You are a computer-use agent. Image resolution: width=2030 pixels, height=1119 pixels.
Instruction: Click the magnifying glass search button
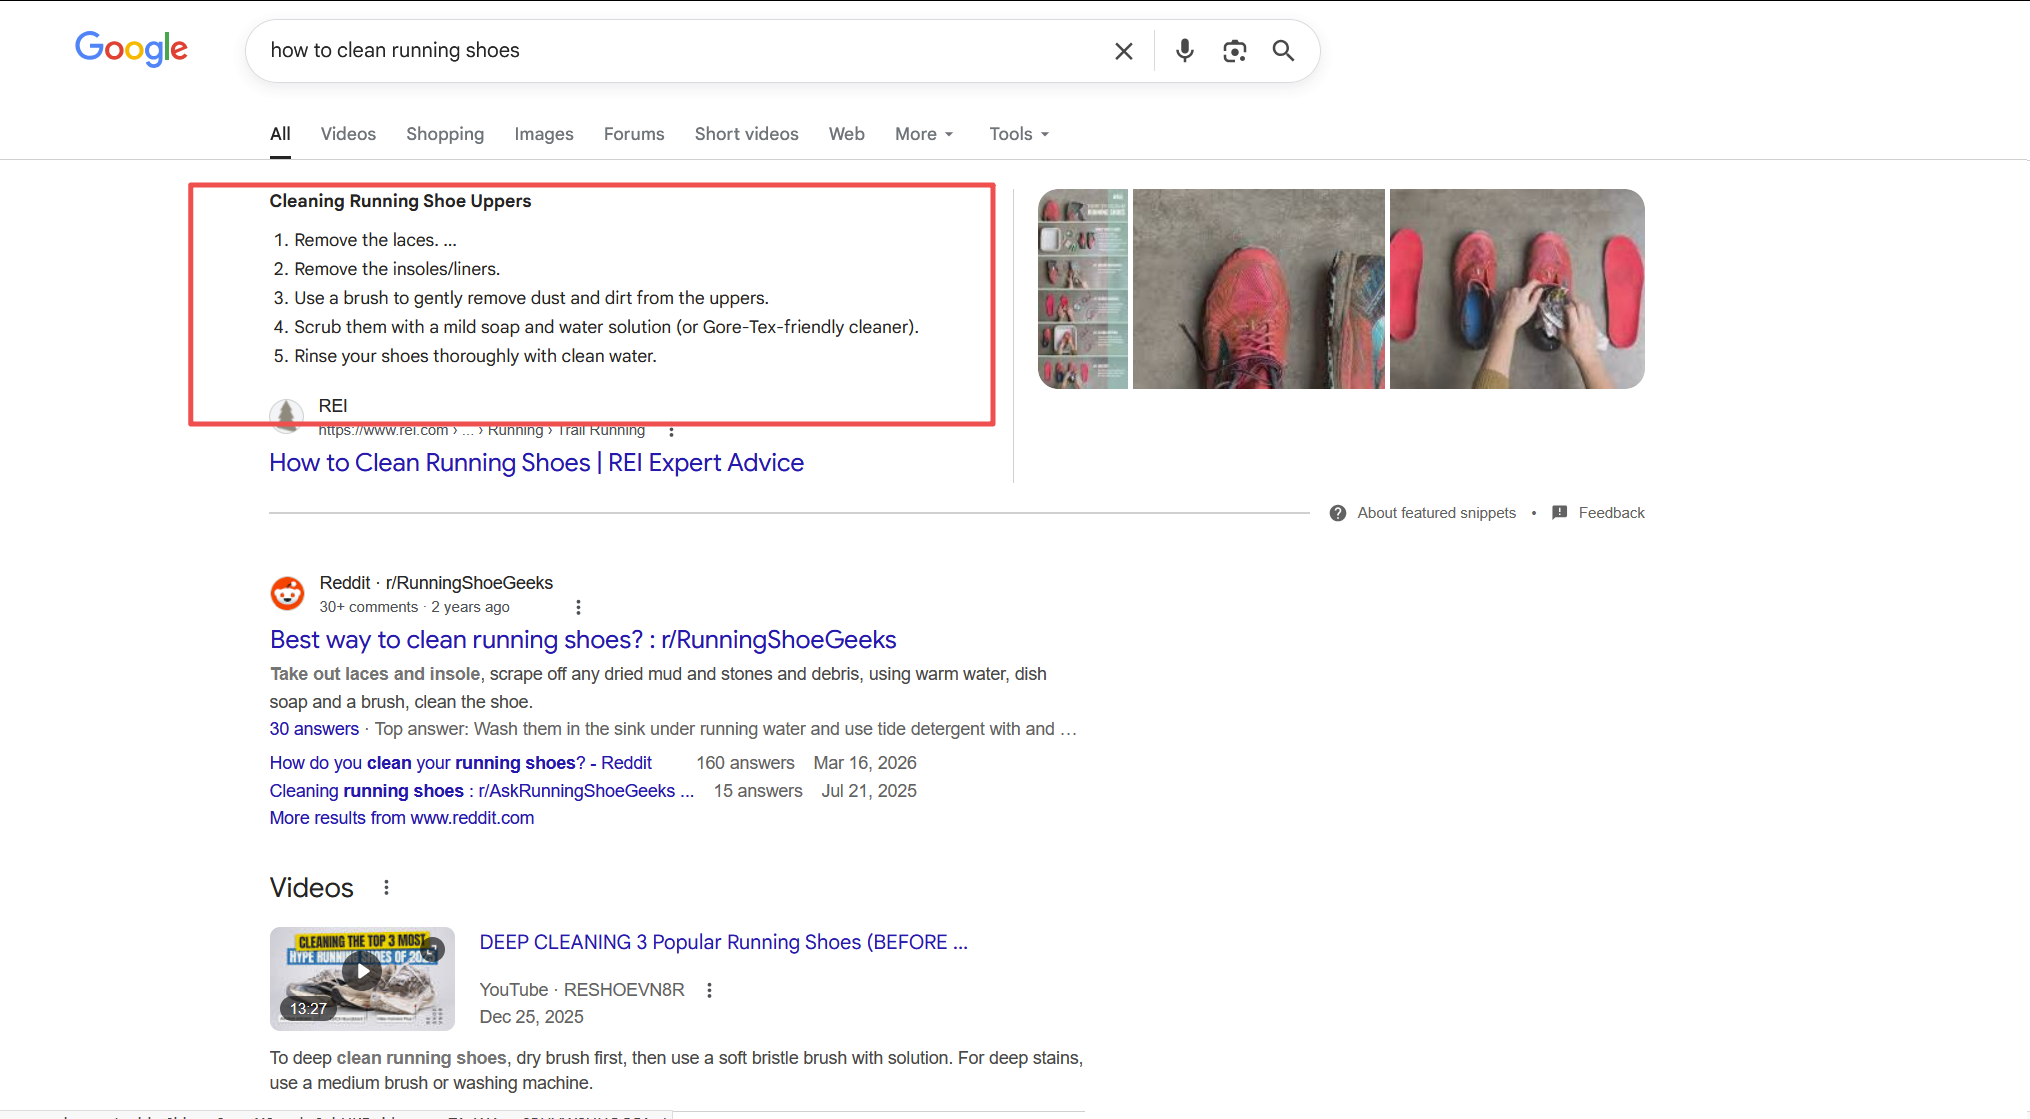pyautogui.click(x=1283, y=51)
